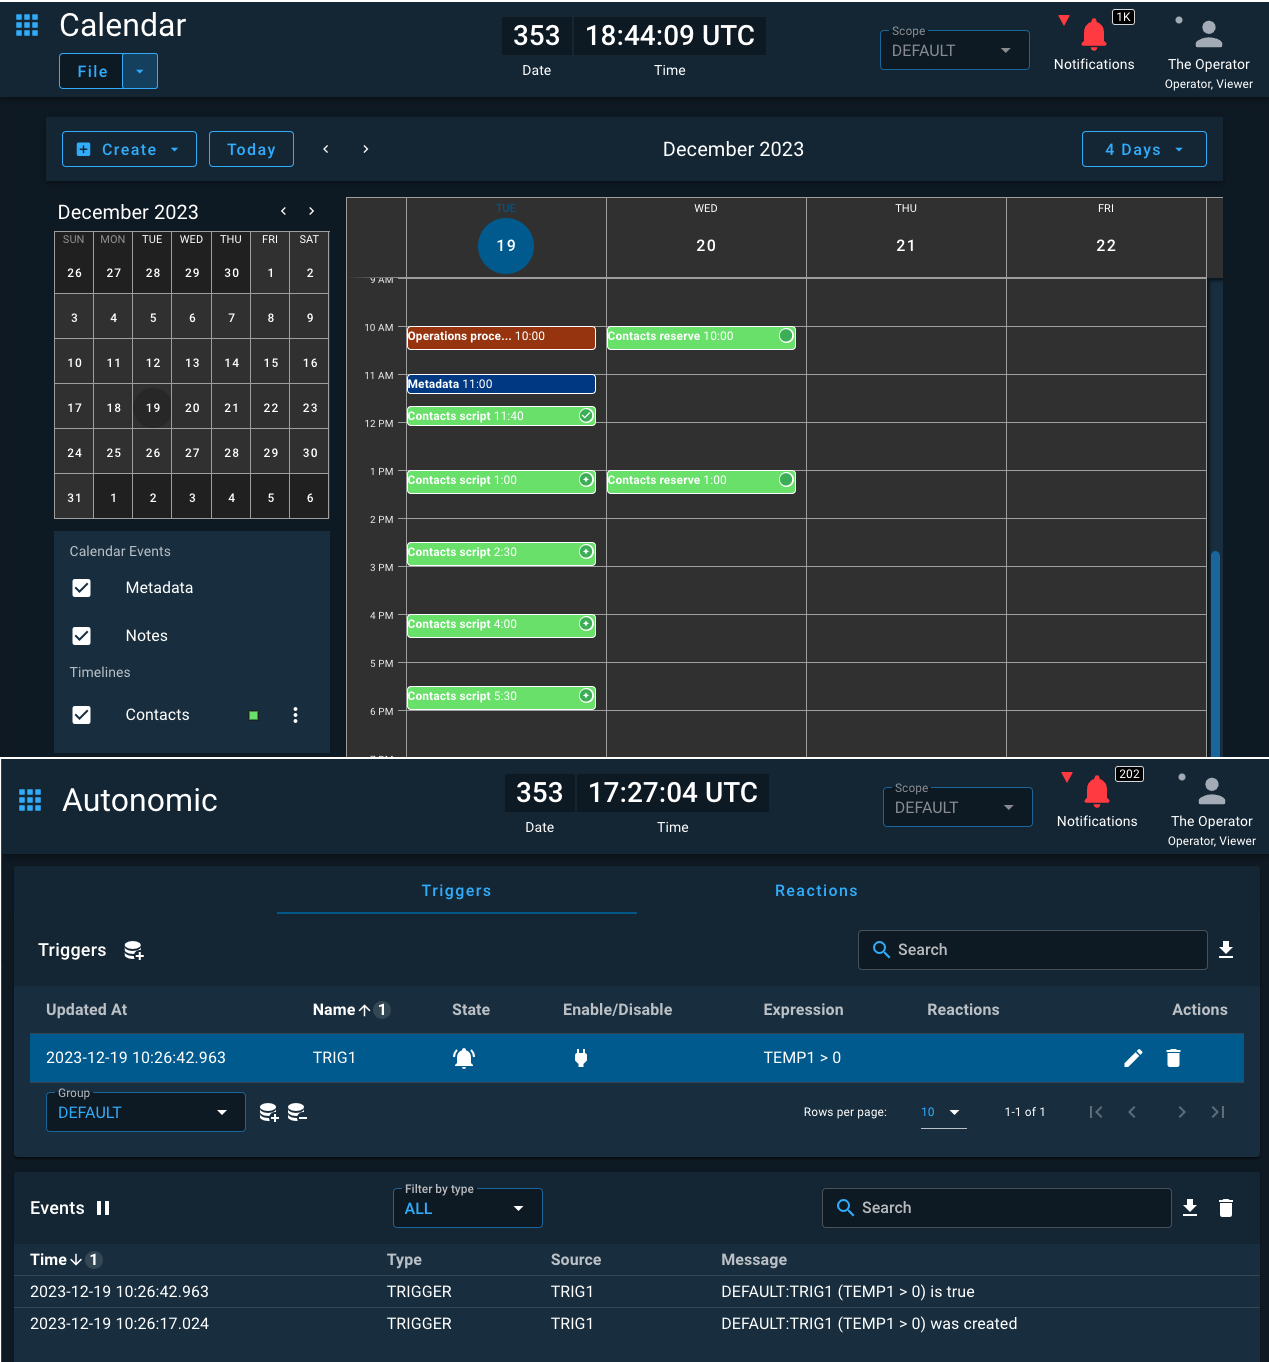Click the Today button
The height and width of the screenshot is (1362, 1269).
[251, 148]
